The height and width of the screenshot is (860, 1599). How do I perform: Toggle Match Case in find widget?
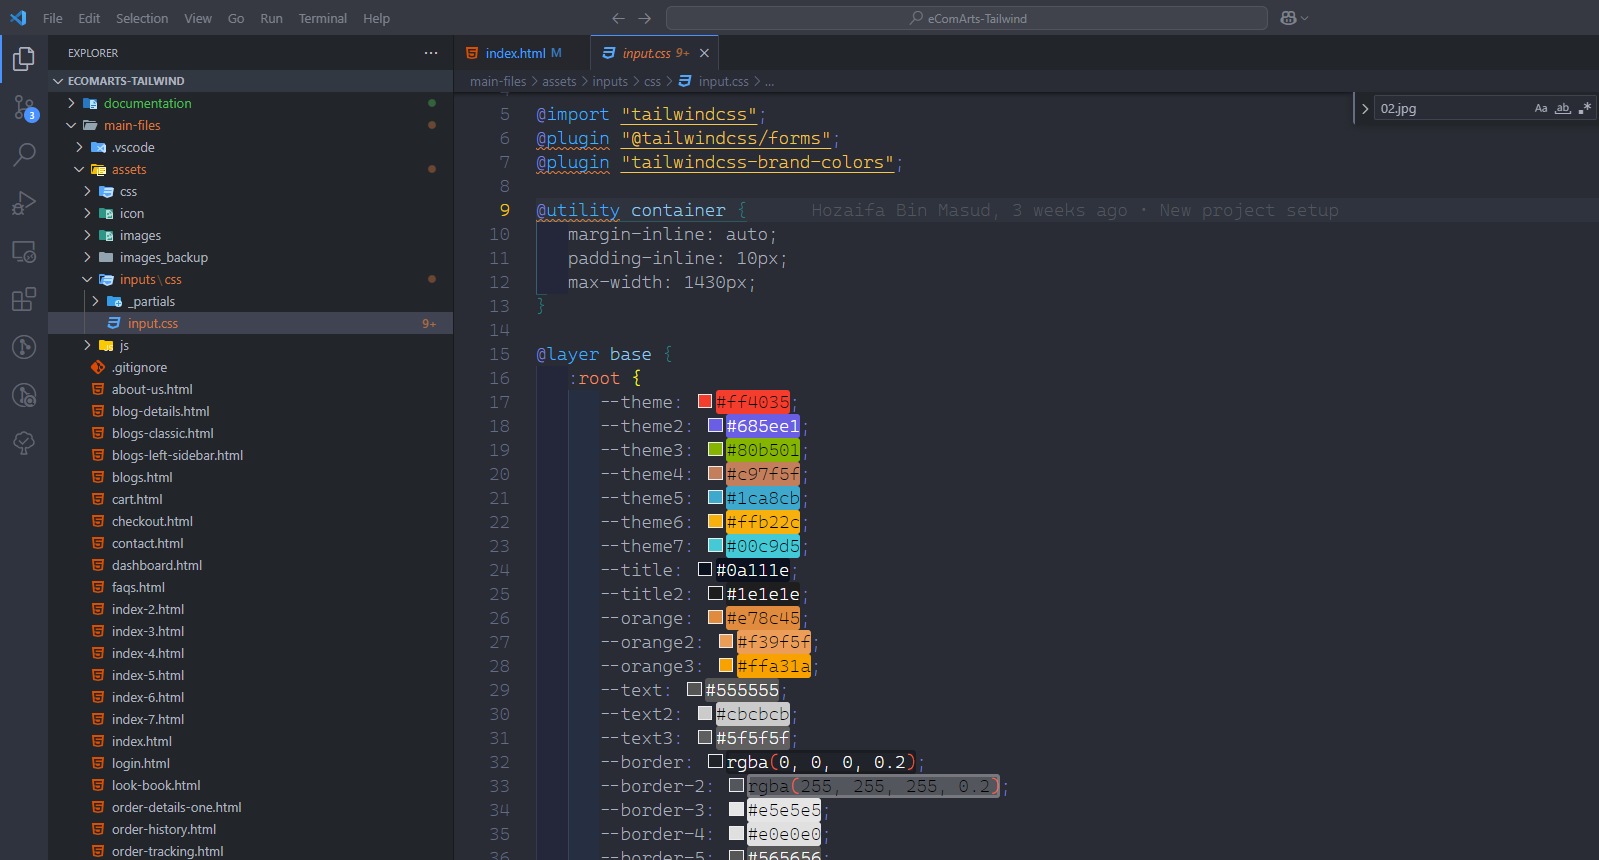point(1541,108)
